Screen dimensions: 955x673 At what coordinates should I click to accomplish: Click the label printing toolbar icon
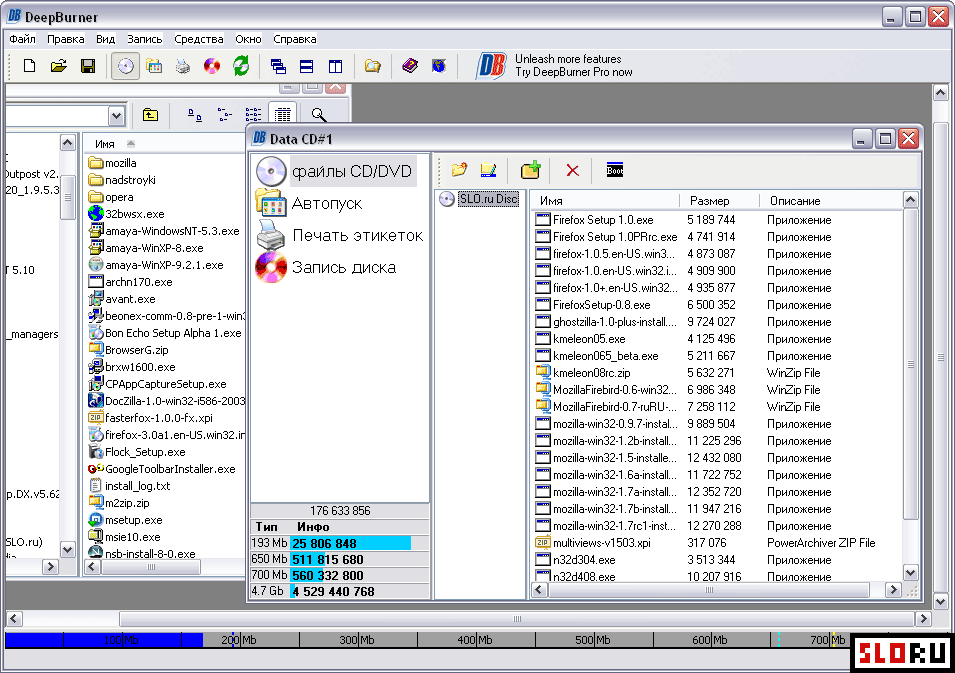coord(183,66)
